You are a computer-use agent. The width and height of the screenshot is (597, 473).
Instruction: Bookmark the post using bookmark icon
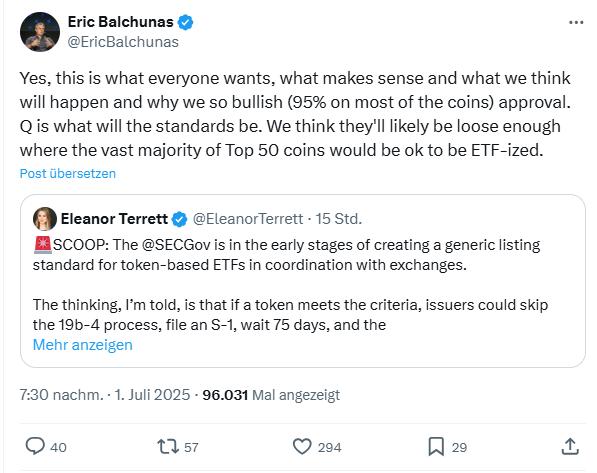tap(436, 446)
